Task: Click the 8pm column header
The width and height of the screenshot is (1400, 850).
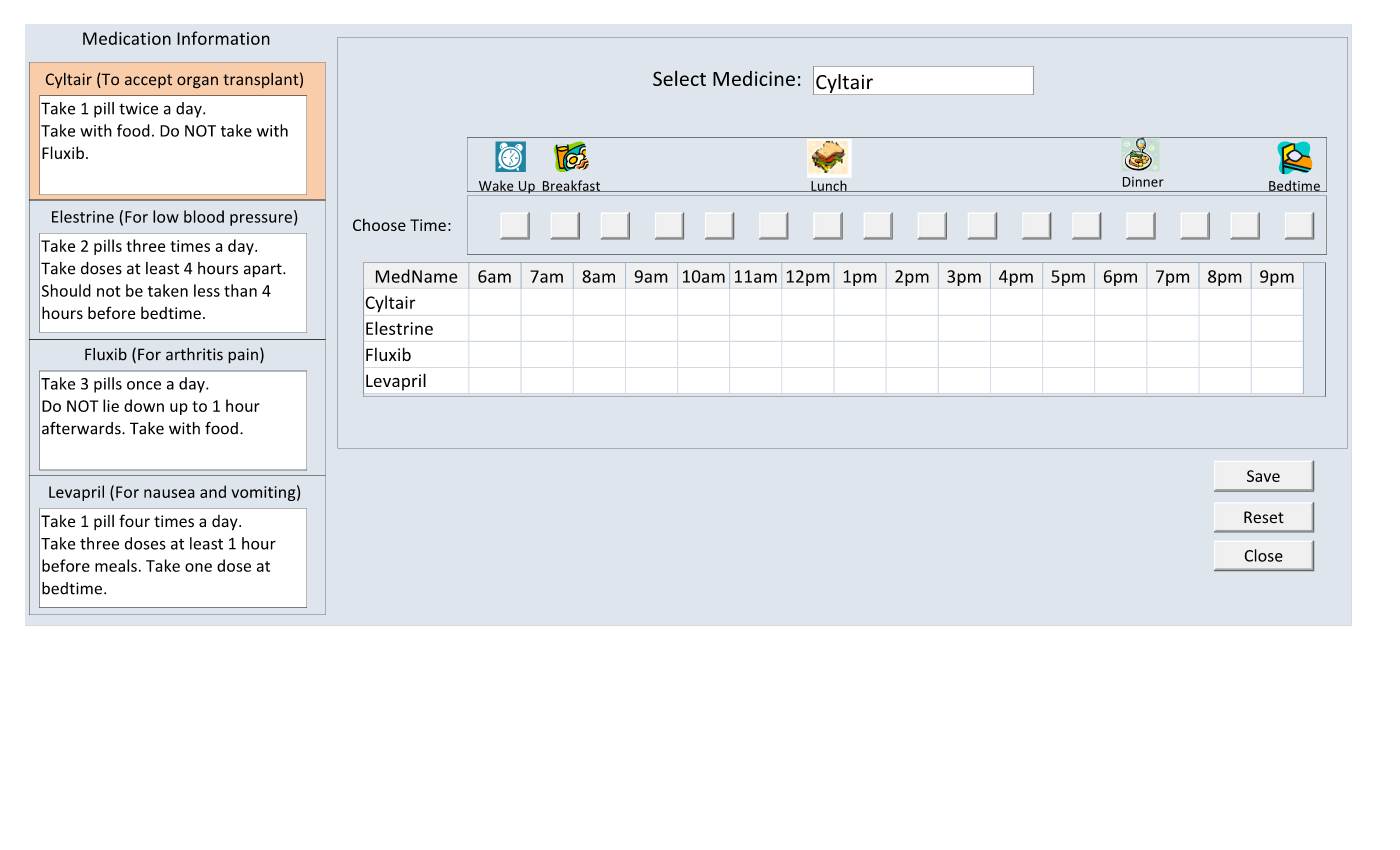Action: [1224, 277]
